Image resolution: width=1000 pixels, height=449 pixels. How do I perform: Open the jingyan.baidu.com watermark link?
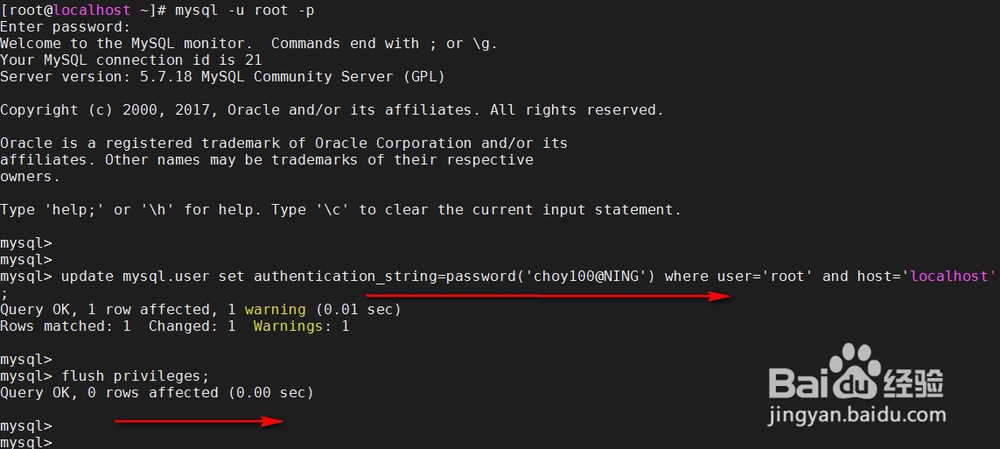(856, 413)
